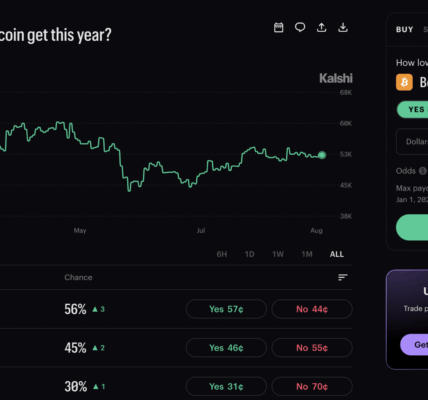
Task: Click the download chart icon
Action: coord(343,27)
